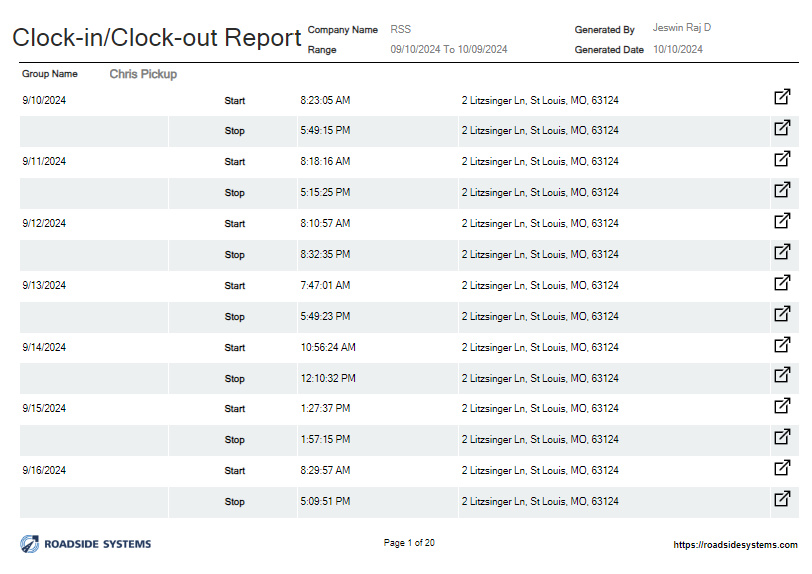Image resolution: width=812 pixels, height=574 pixels.
Task: Click the Stop label at 8:32:35 PM
Action: [235, 255]
